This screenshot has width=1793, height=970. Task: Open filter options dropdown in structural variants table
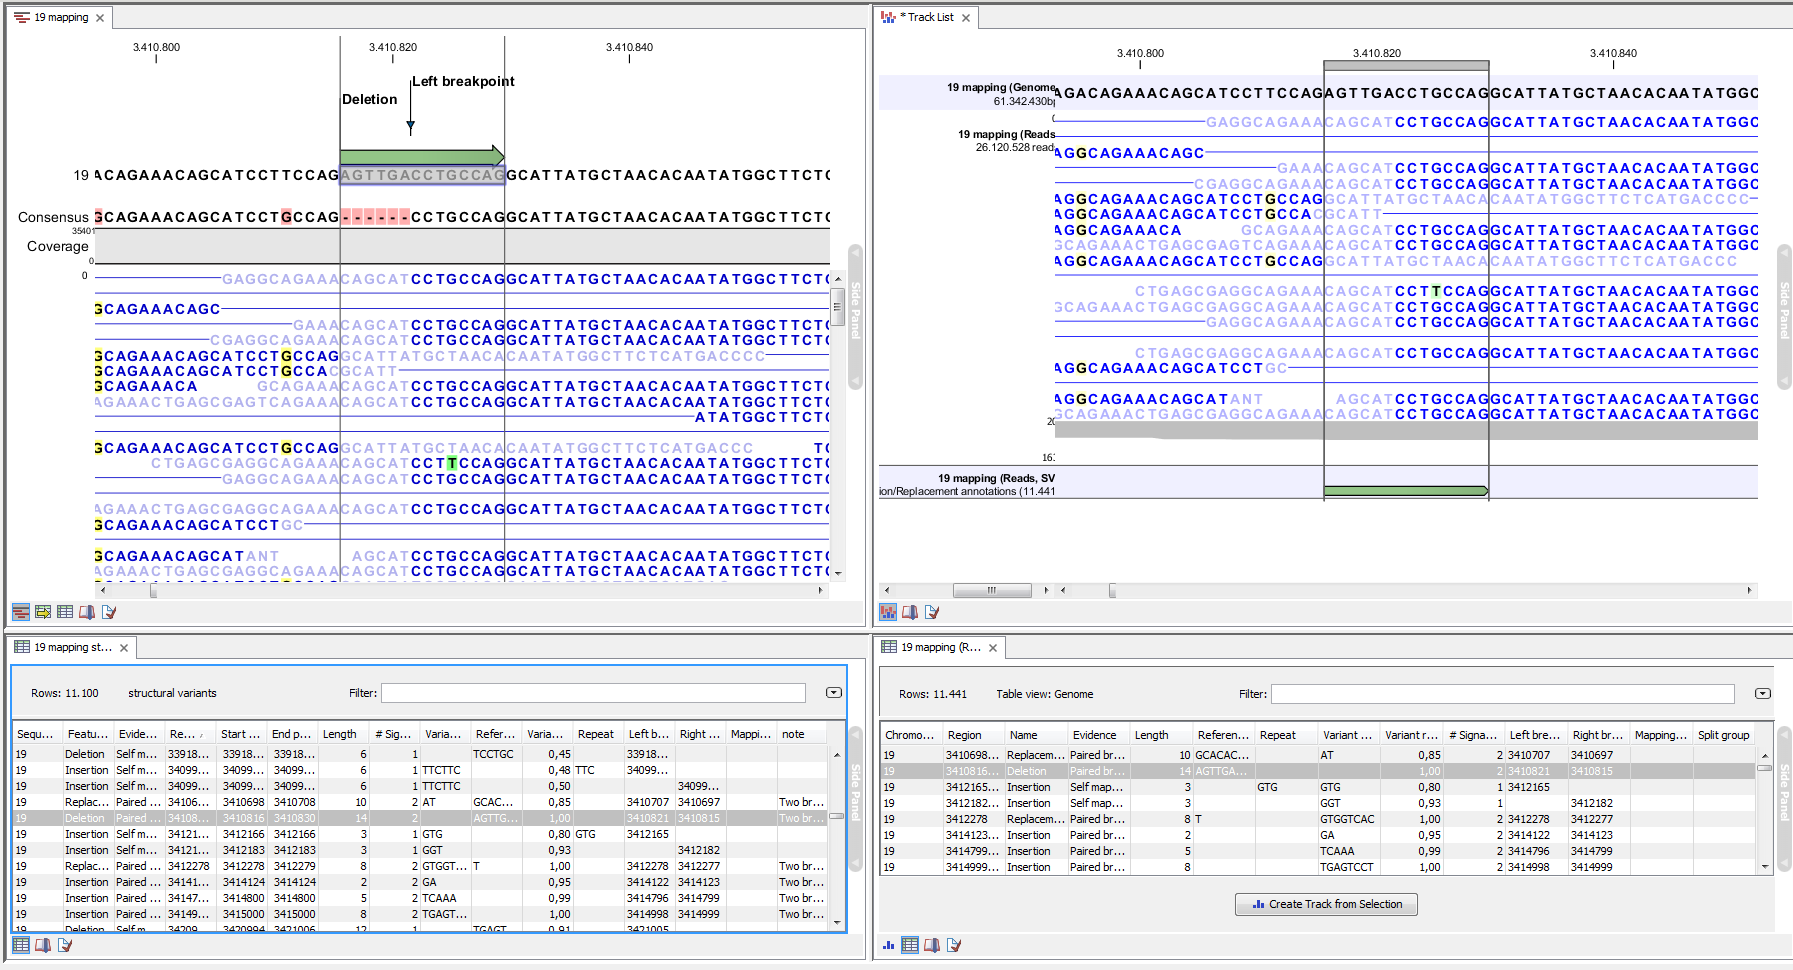point(834,693)
